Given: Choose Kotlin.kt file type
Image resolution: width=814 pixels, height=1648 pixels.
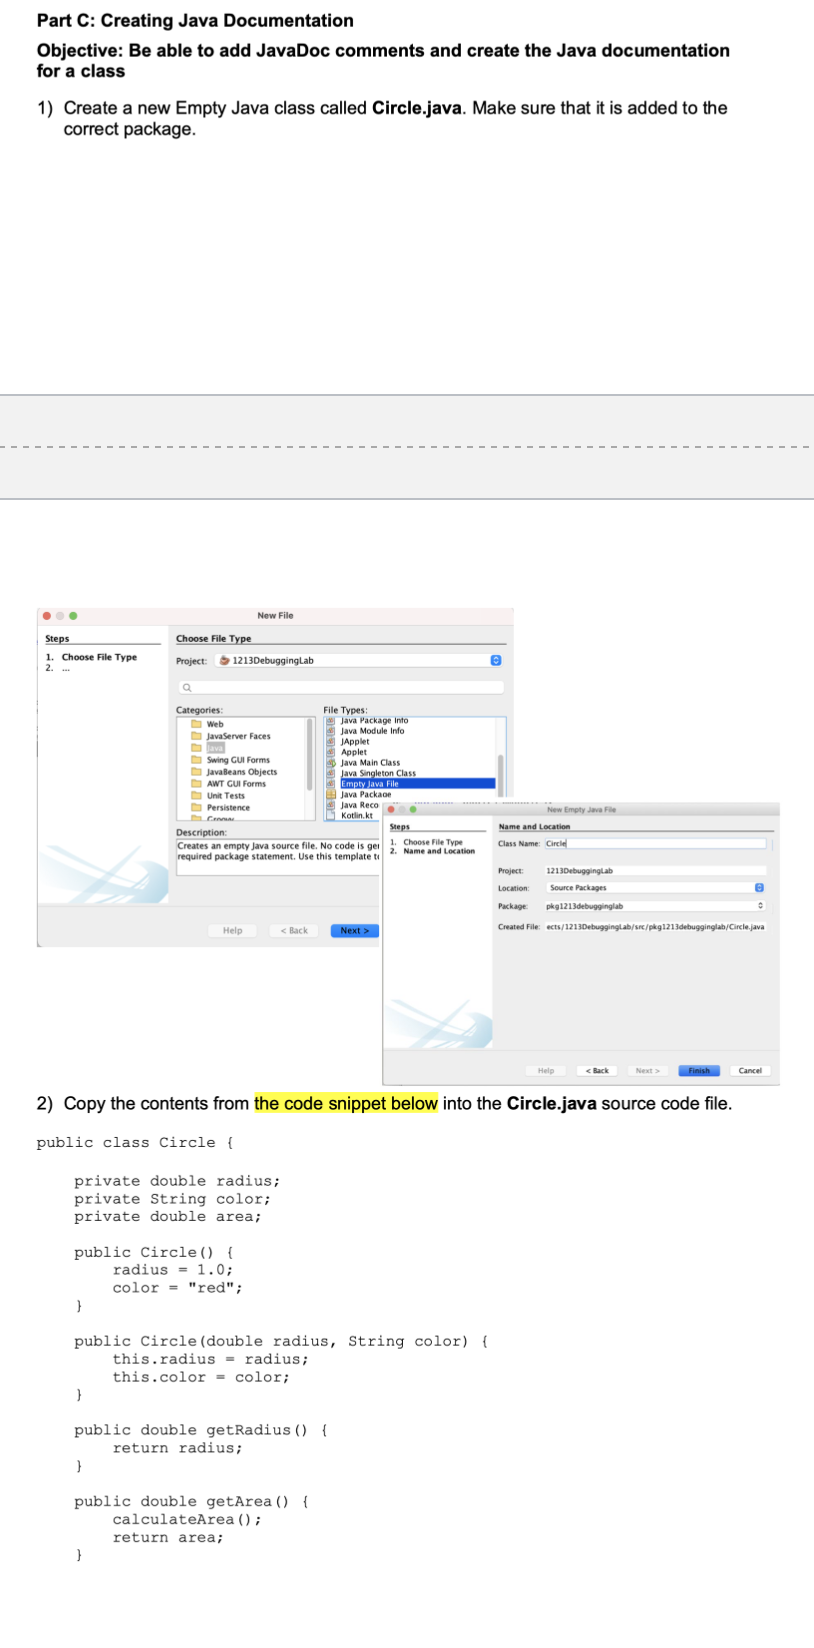Looking at the screenshot, I should [350, 816].
